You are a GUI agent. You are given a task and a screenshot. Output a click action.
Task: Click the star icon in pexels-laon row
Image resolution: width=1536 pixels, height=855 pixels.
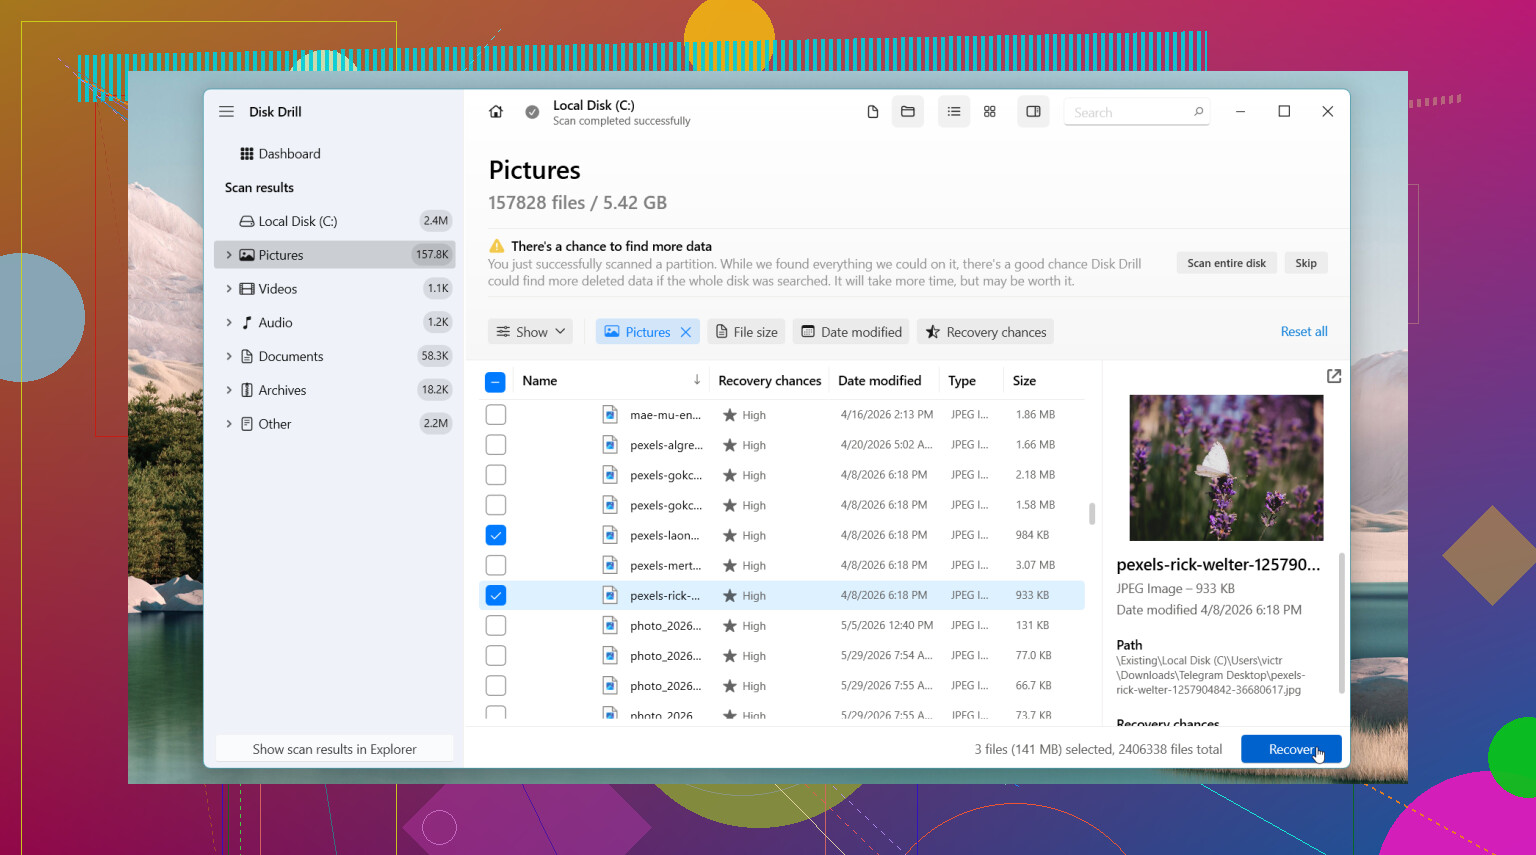pos(730,535)
